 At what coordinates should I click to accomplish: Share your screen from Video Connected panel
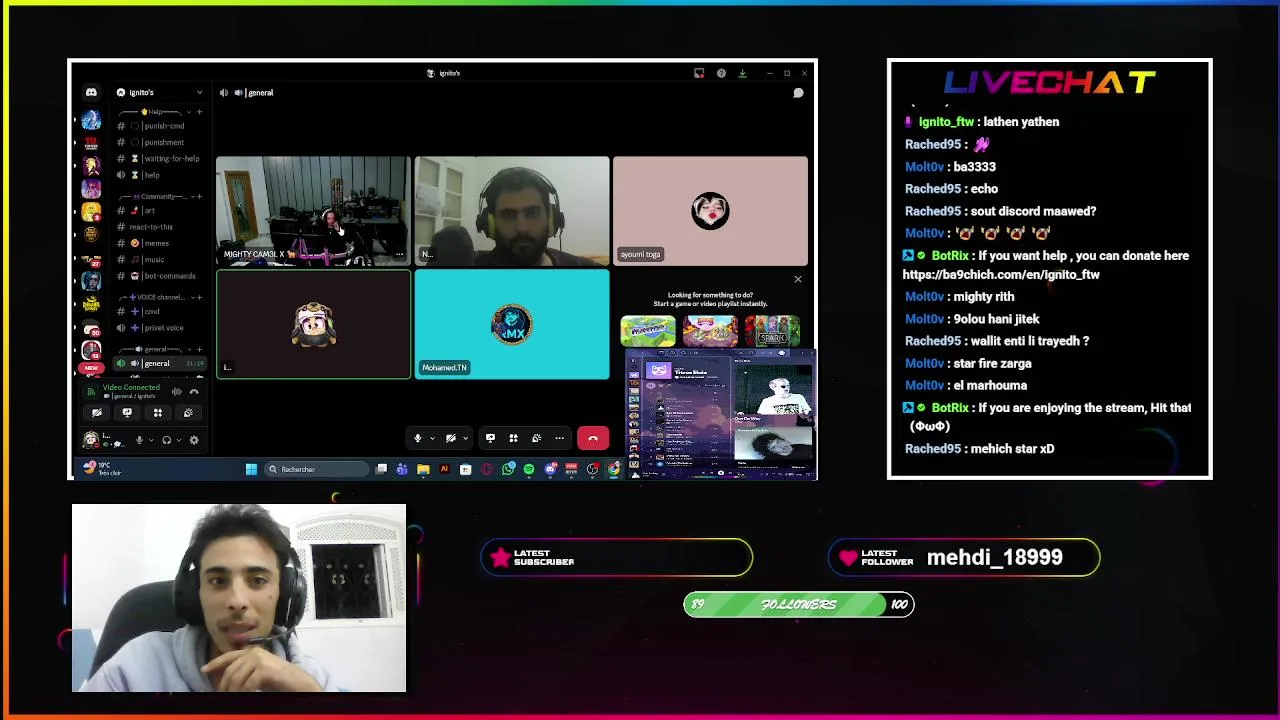pos(127,413)
